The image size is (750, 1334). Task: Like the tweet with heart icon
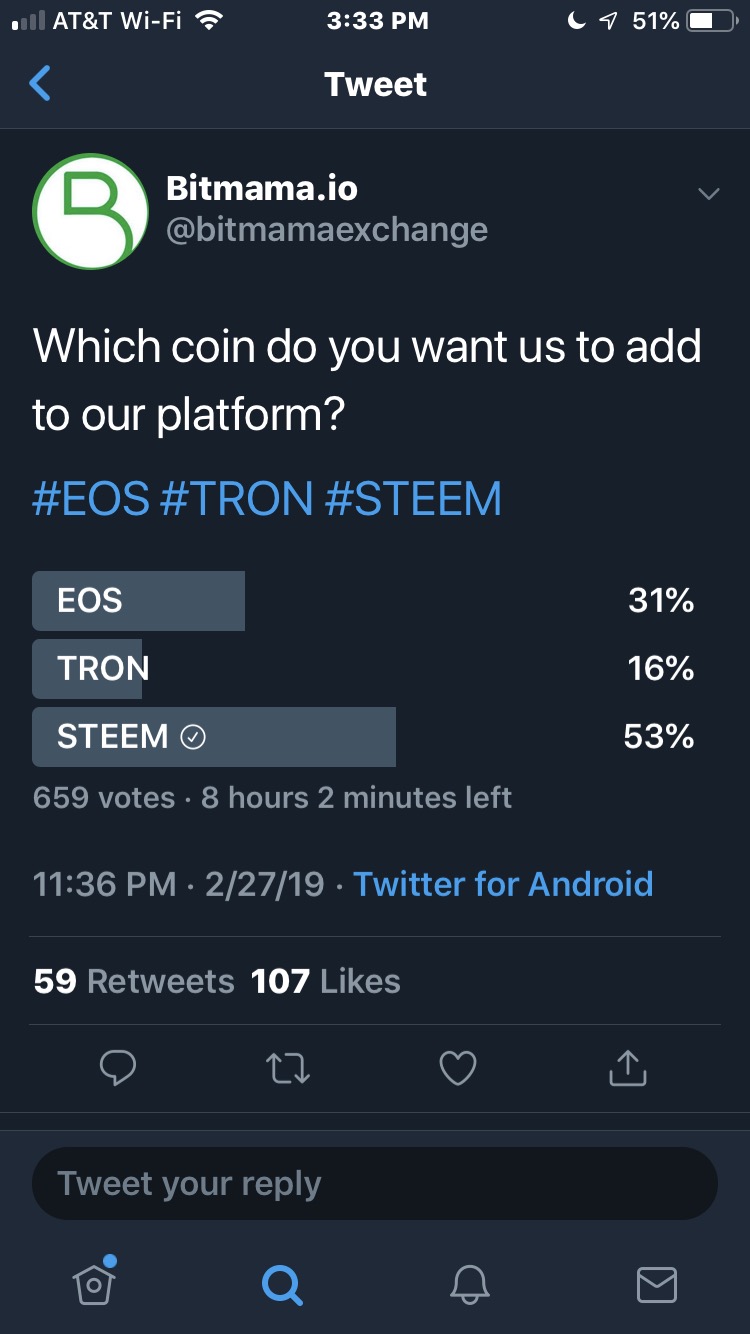(x=458, y=1068)
